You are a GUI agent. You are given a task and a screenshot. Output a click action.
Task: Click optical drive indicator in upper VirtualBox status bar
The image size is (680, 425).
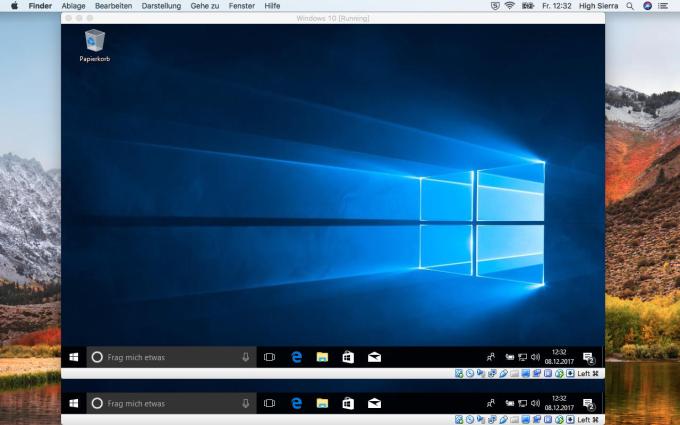click(x=470, y=373)
